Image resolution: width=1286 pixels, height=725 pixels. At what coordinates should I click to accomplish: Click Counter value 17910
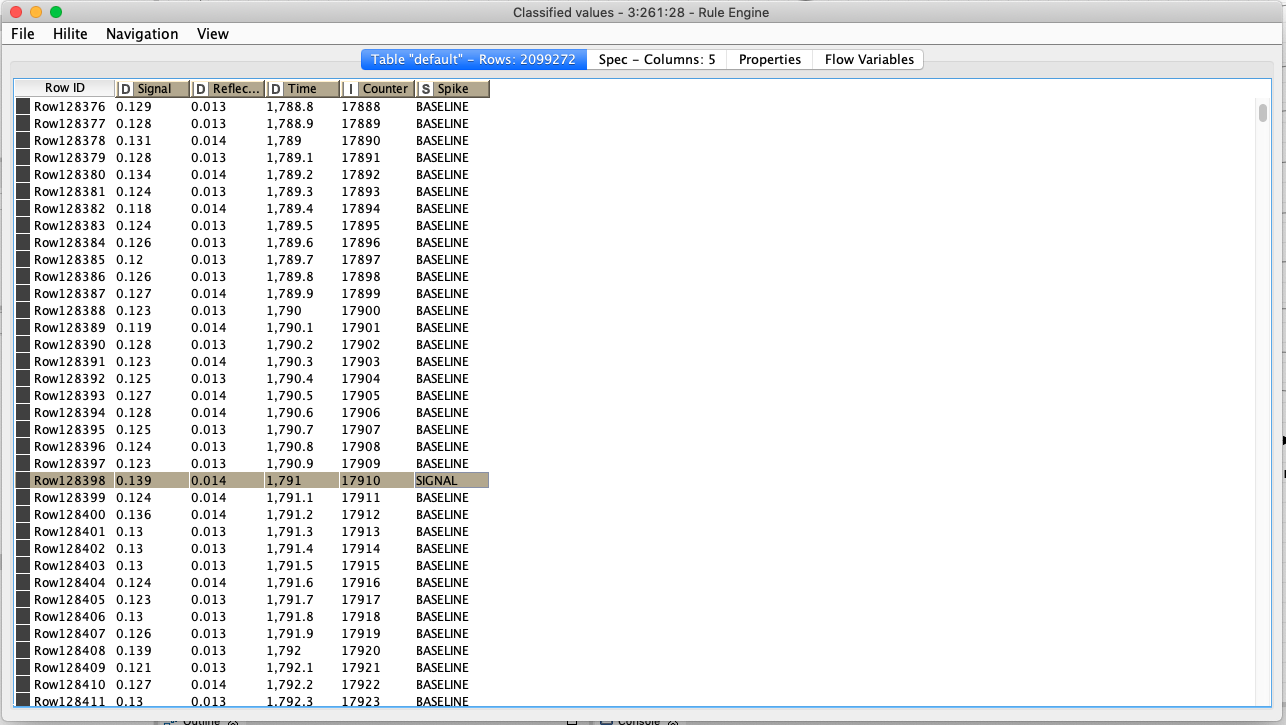pos(360,480)
